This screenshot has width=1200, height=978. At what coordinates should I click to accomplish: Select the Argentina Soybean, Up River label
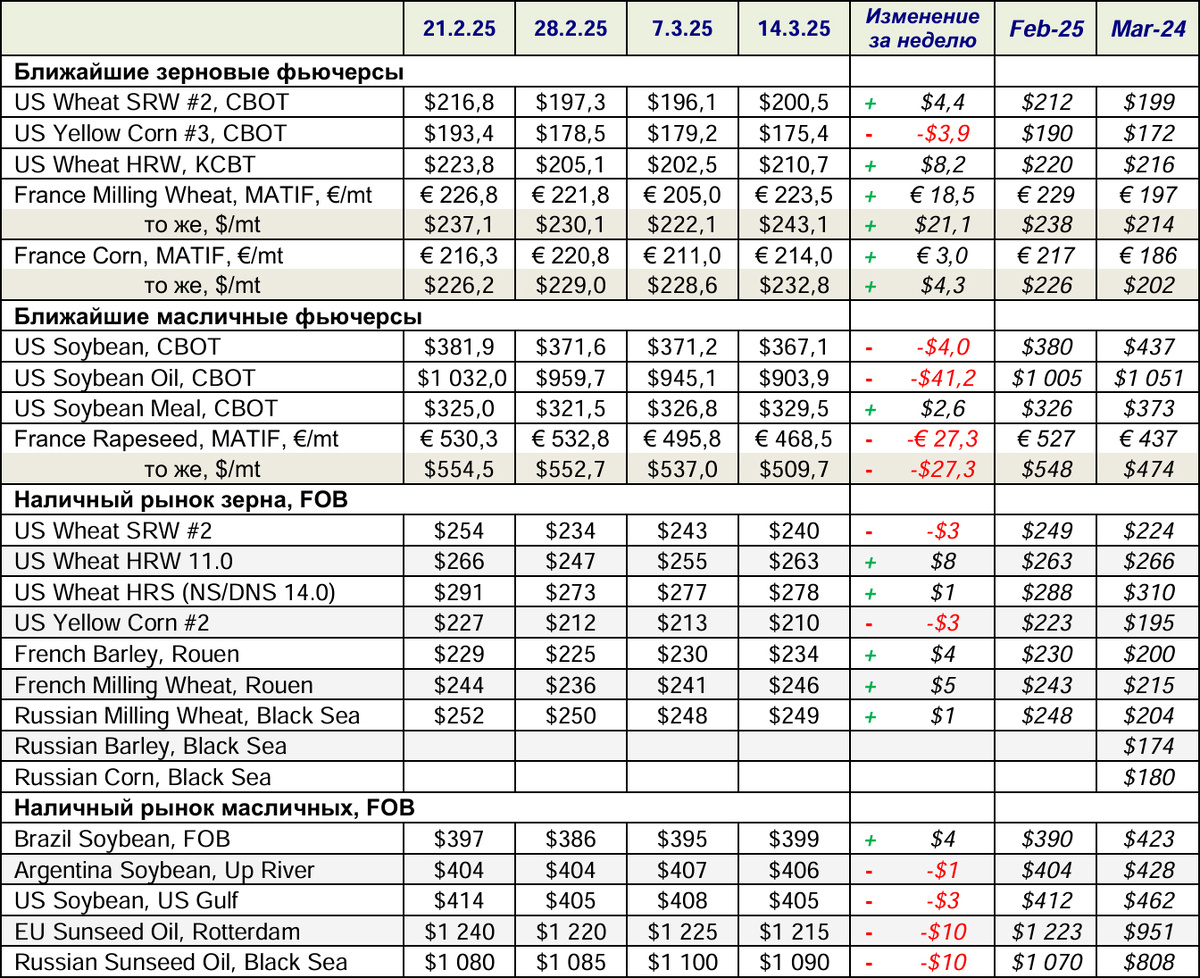[164, 870]
